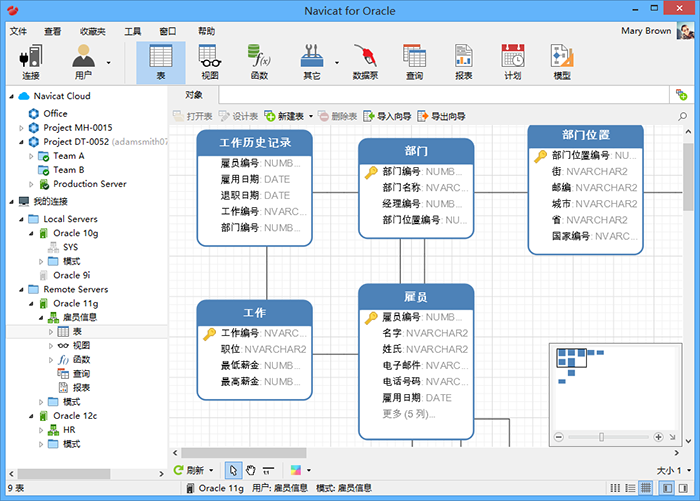Open the Function (函数) toolbar icon
The height and width of the screenshot is (501, 700).
259,62
